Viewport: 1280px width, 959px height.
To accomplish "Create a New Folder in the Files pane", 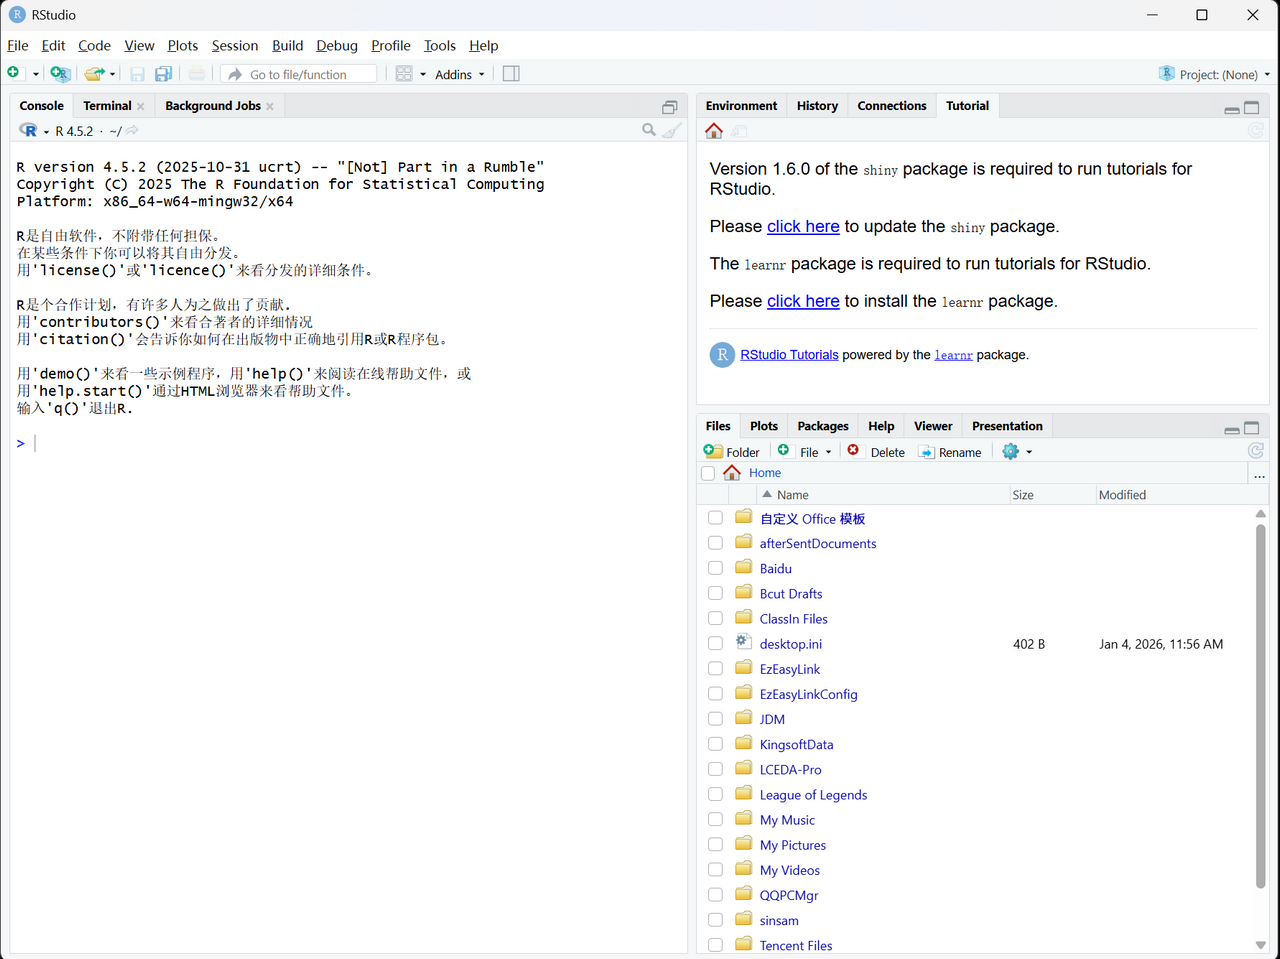I will click(732, 451).
